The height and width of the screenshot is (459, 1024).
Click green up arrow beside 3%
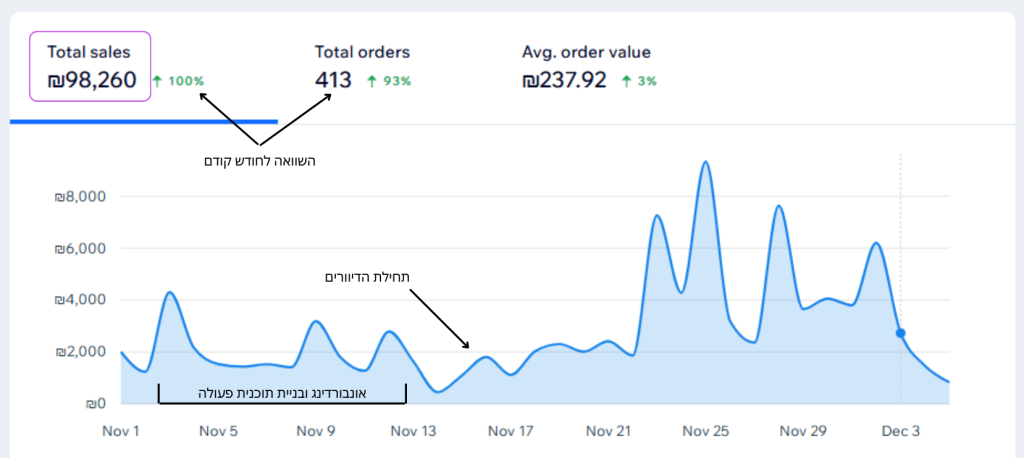coord(627,81)
